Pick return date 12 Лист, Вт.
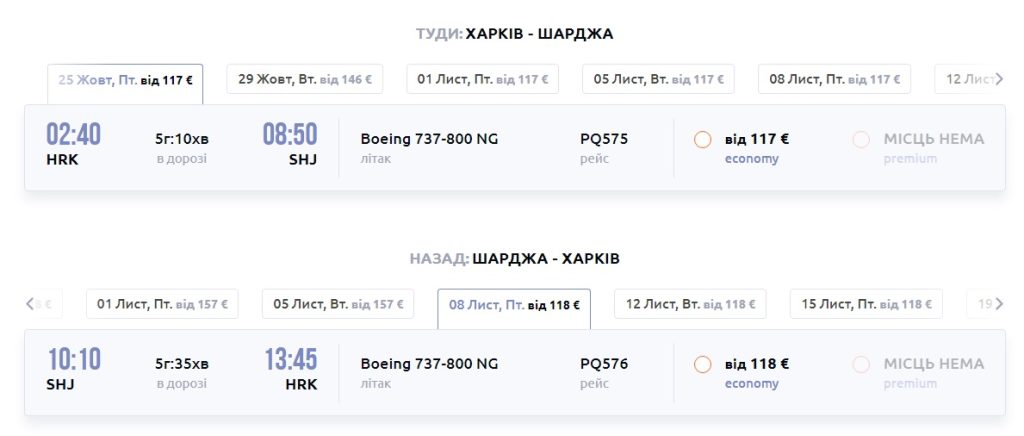Image resolution: width=1024 pixels, height=436 pixels. click(690, 304)
